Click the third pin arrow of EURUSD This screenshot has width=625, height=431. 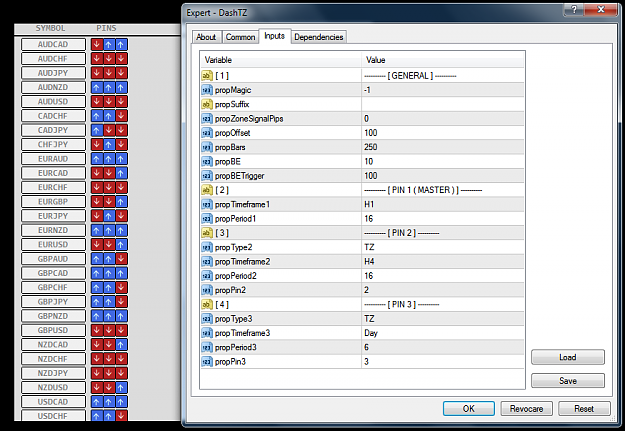tap(122, 244)
